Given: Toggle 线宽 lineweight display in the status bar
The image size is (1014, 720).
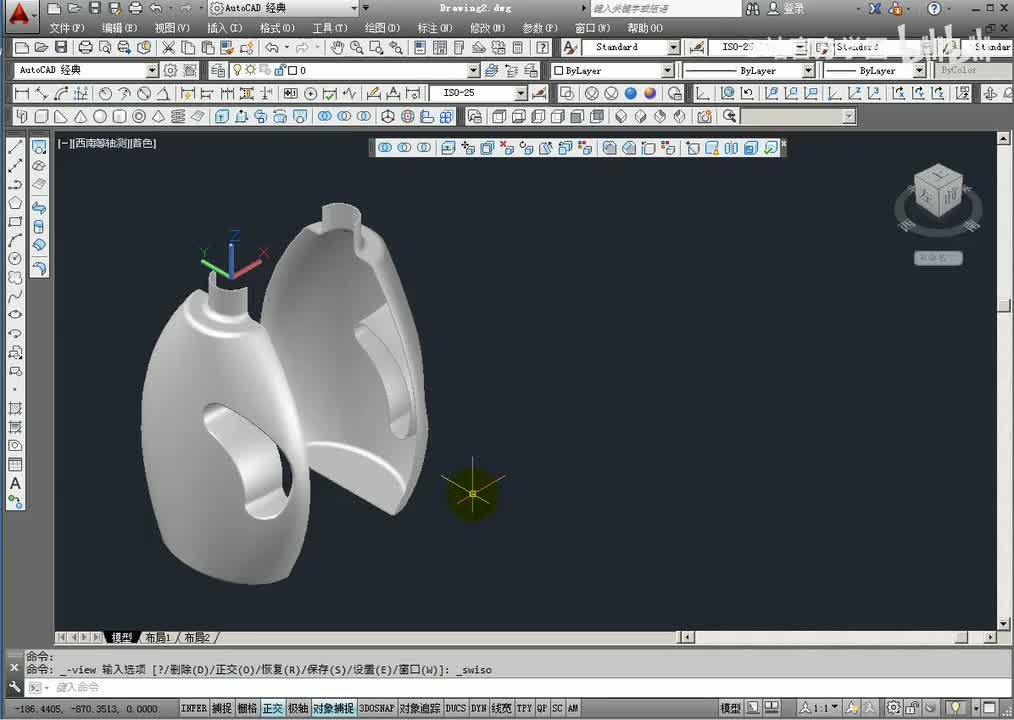Looking at the screenshot, I should coord(501,708).
